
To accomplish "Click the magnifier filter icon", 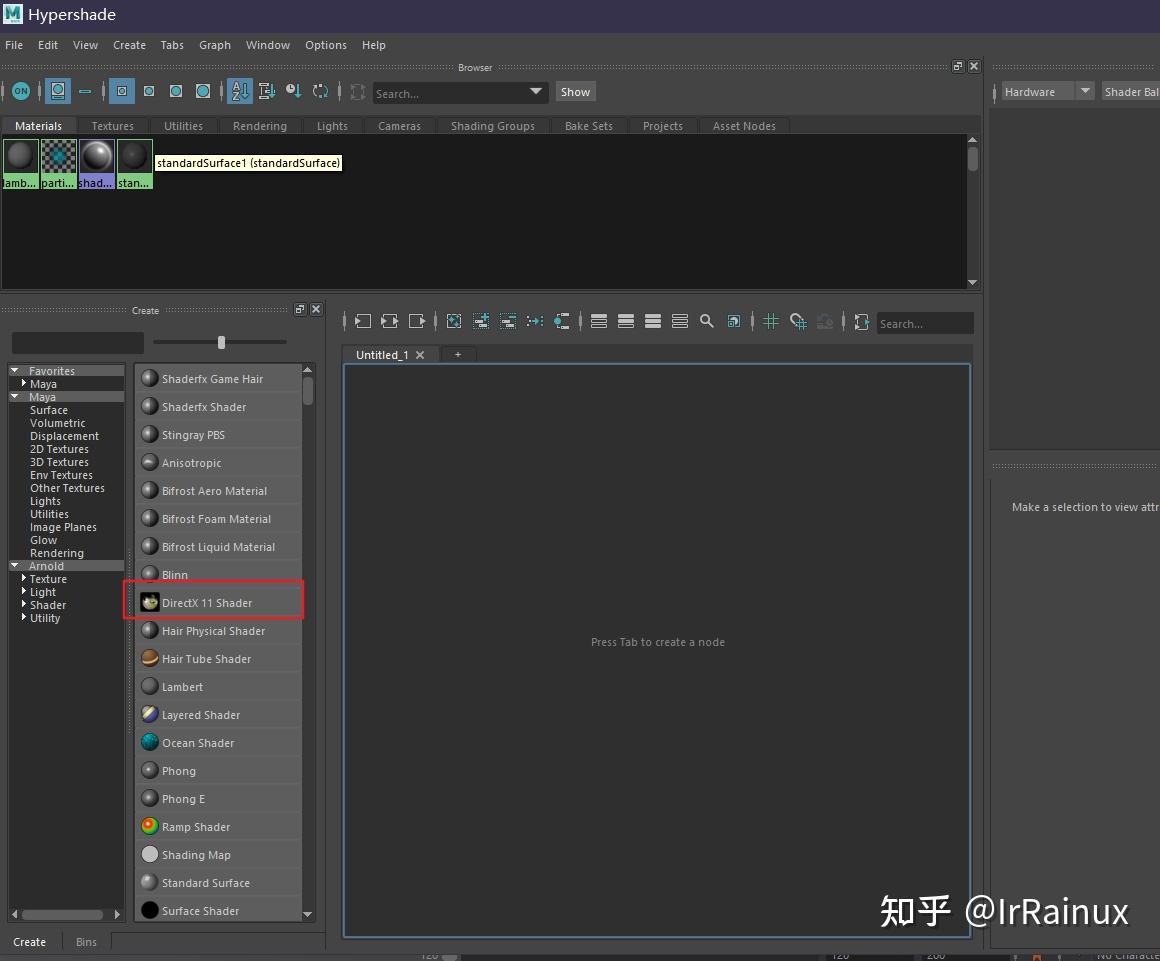I will tap(707, 321).
